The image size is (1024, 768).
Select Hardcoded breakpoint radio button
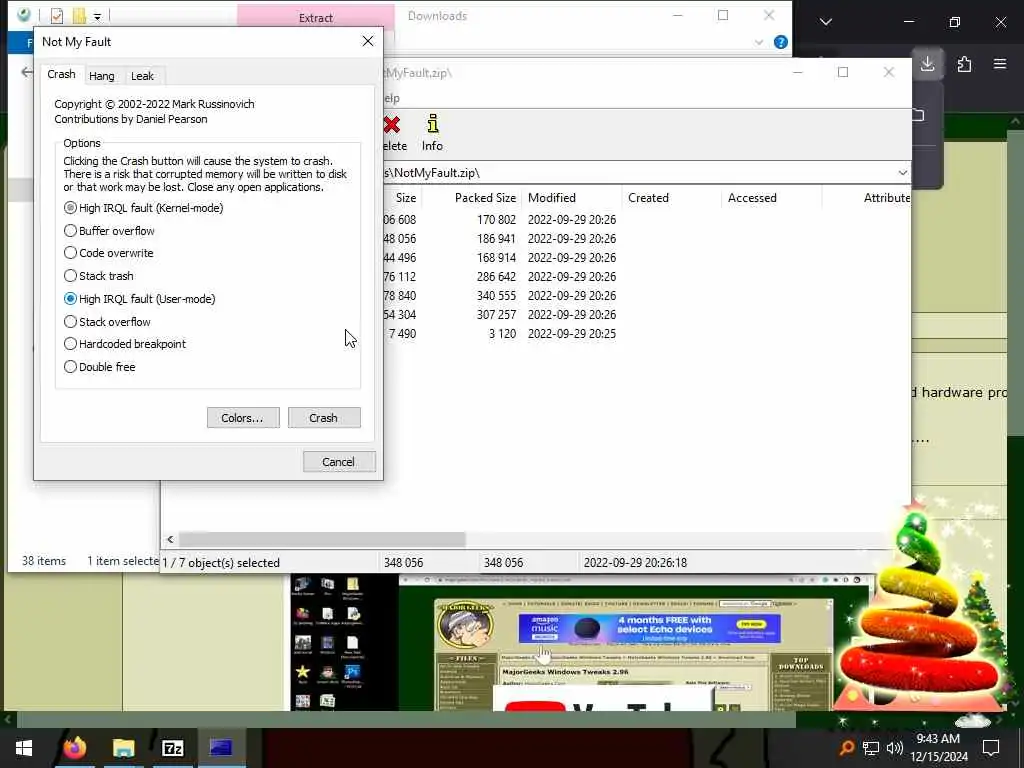(x=125, y=344)
